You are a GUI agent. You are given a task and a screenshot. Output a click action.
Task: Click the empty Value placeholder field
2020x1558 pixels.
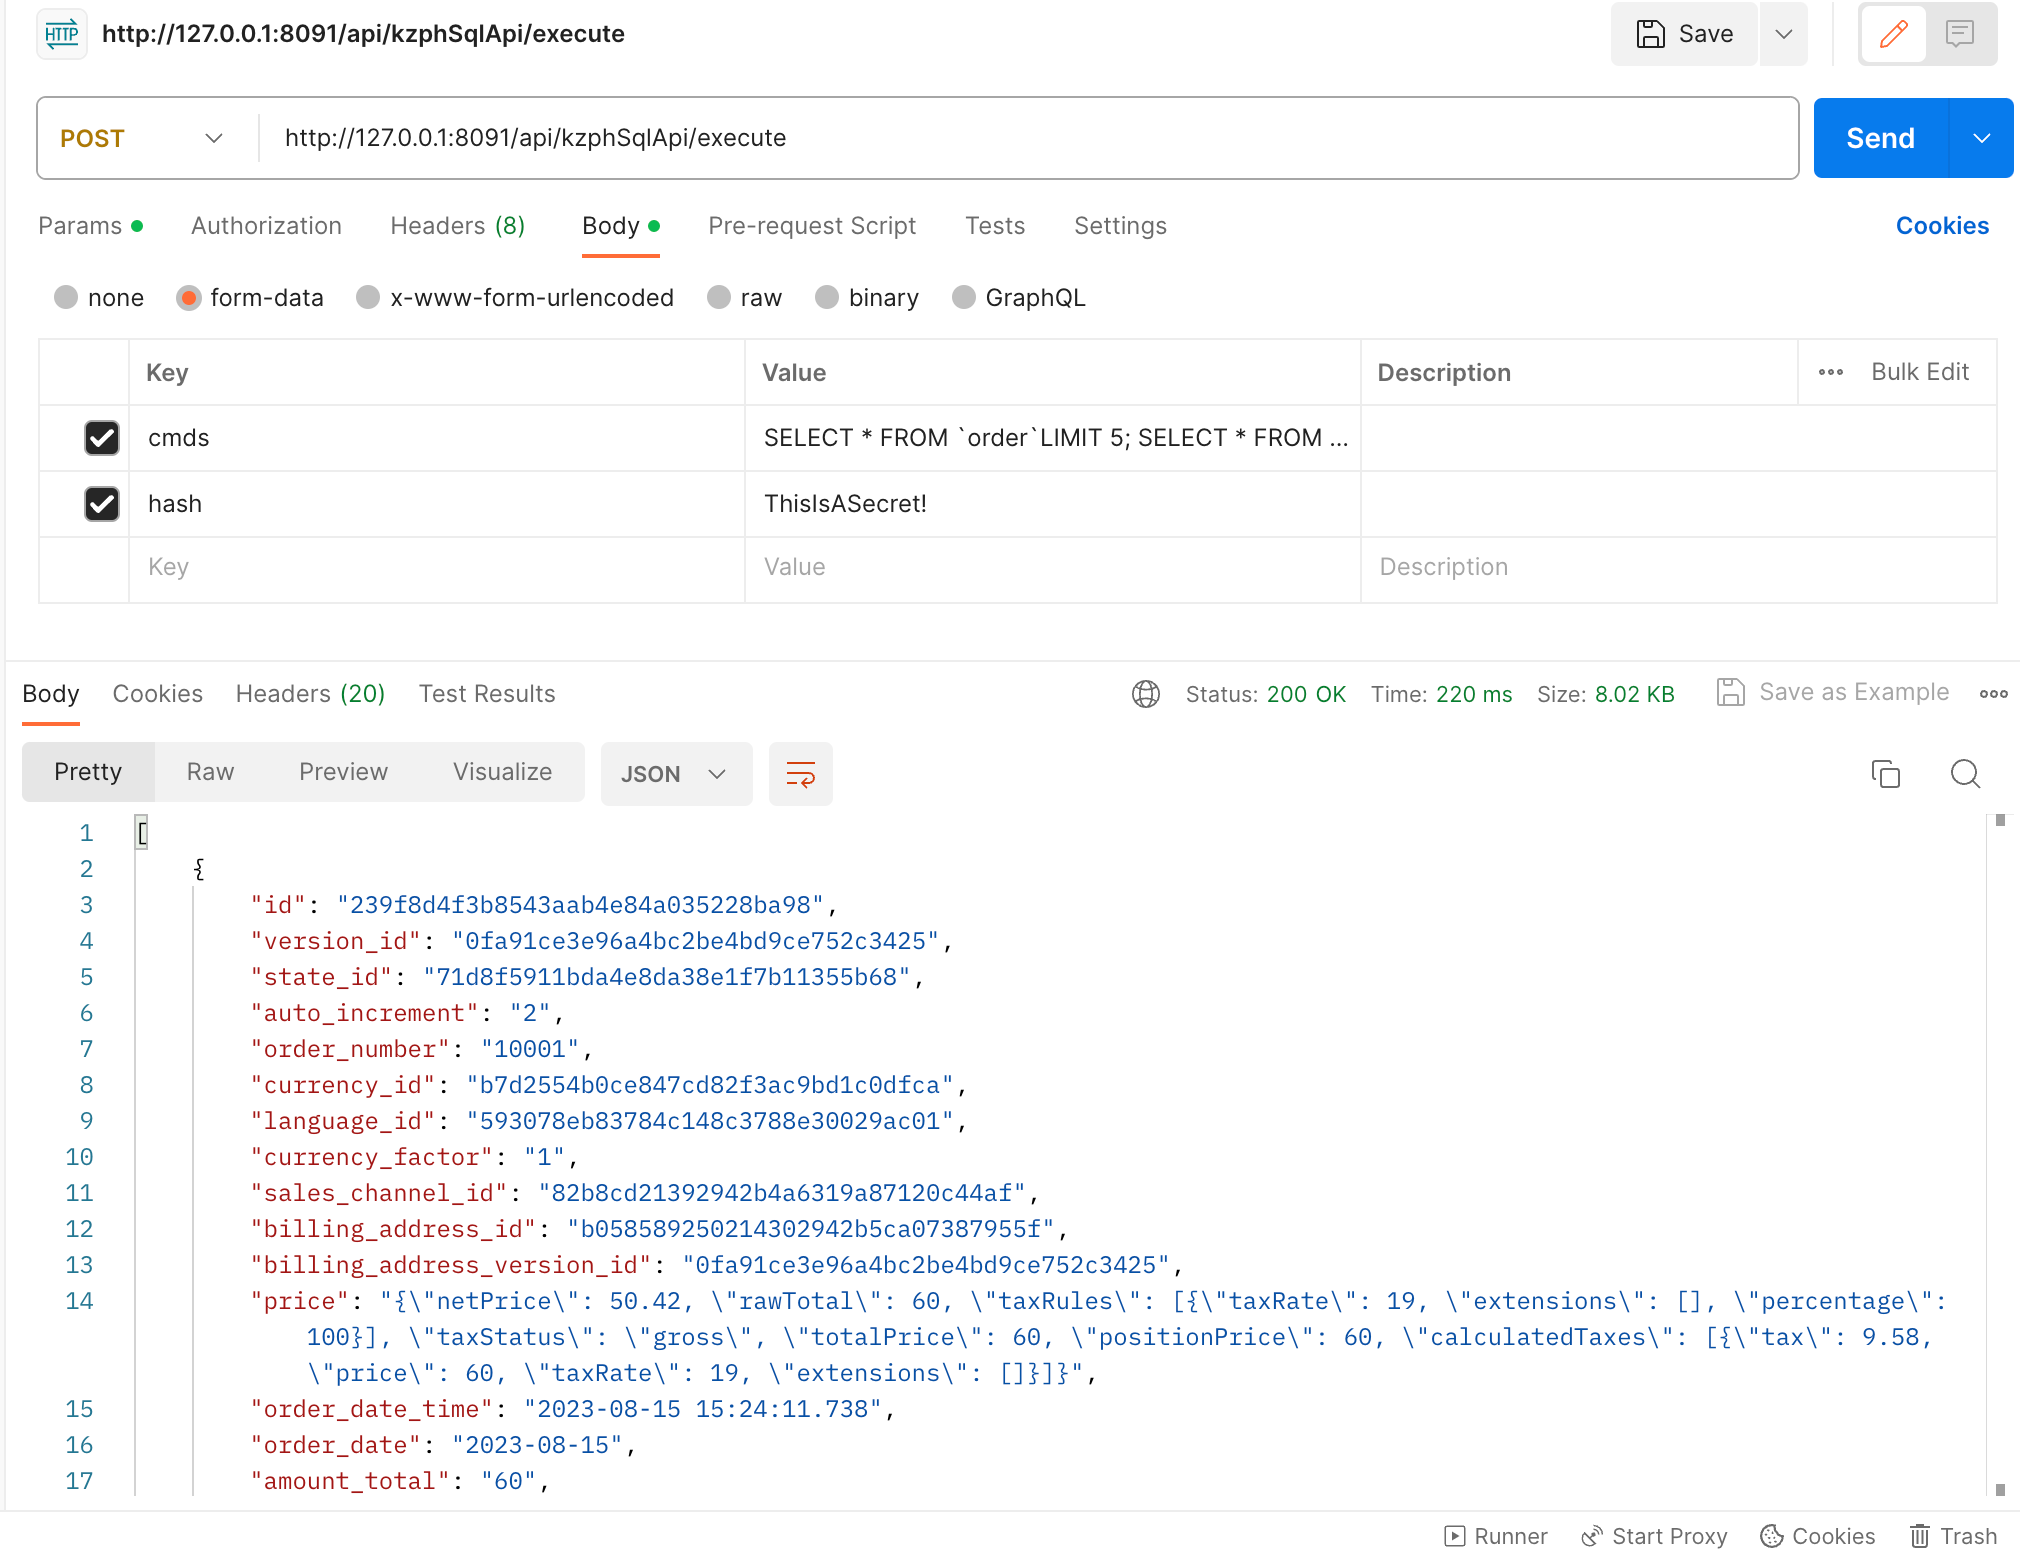1053,567
